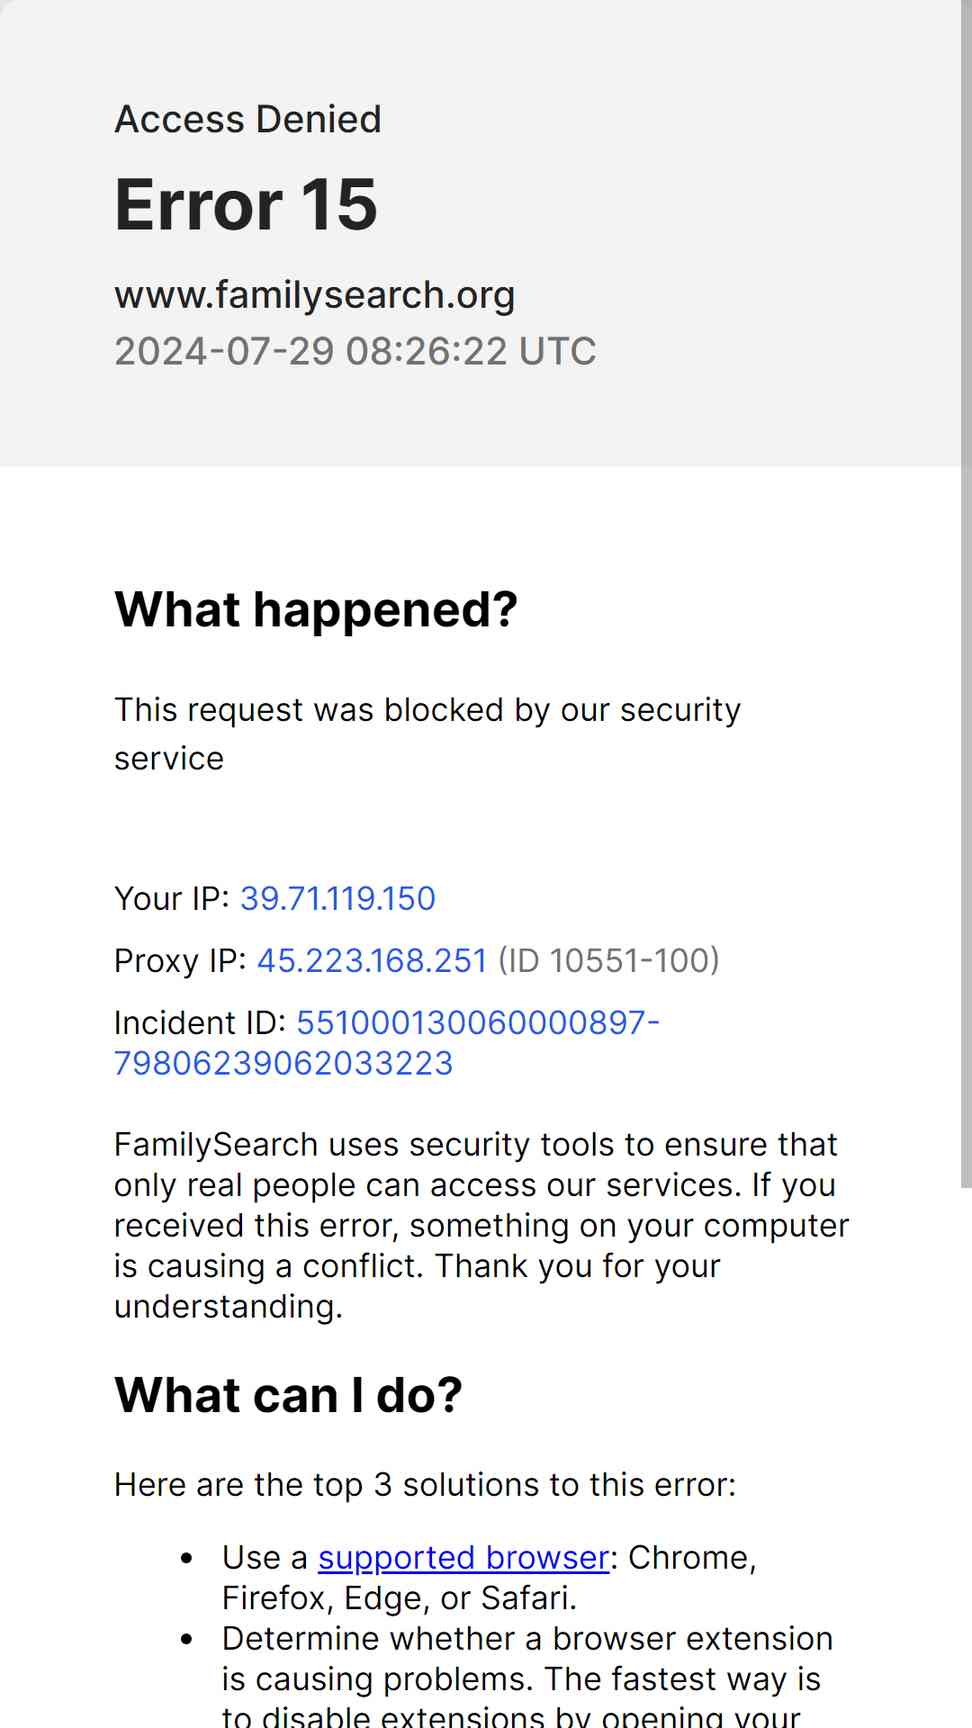Click the 2024-07-29 08:26:22 UTC timestamp
This screenshot has height=1728, width=972.
point(355,351)
